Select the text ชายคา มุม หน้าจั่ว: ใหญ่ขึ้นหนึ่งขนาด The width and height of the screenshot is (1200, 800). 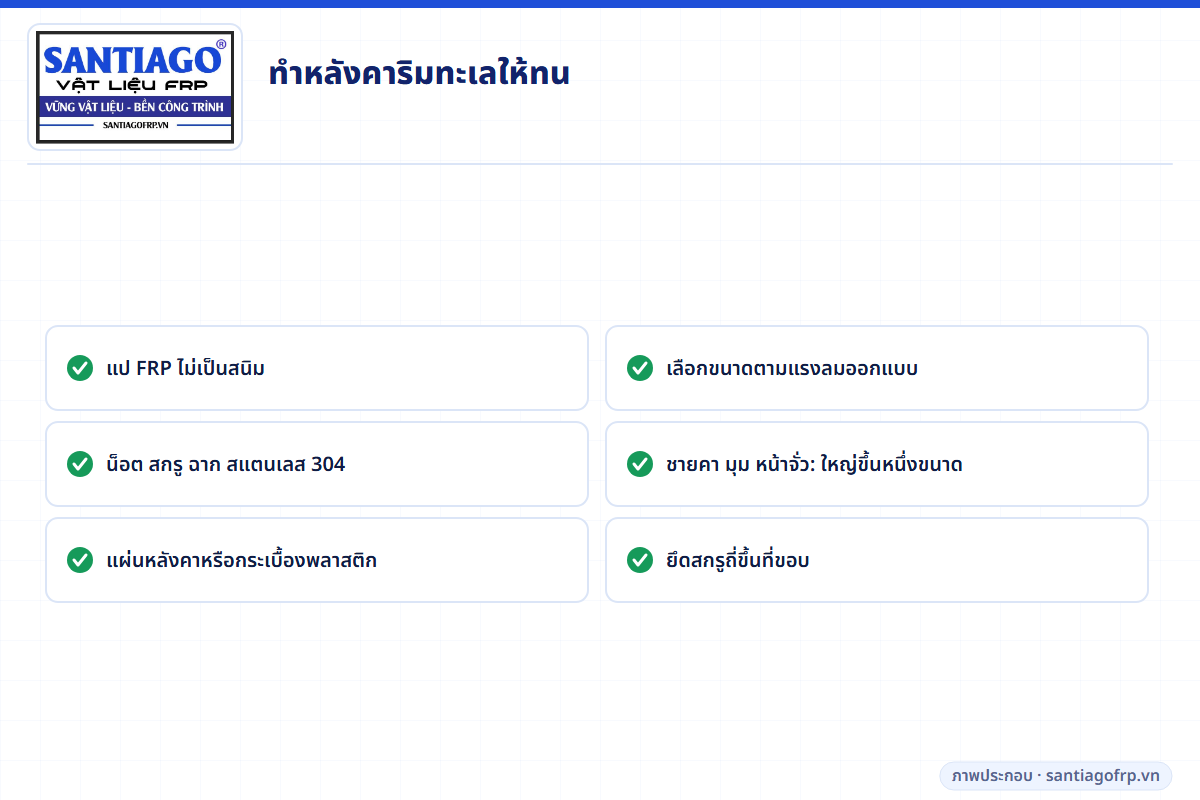[815, 464]
